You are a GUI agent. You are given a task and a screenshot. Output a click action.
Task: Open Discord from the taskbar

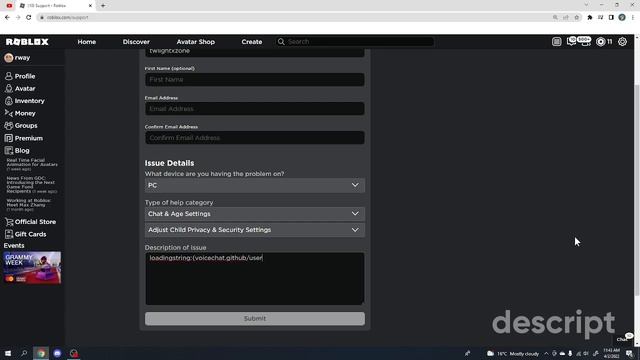pos(57,353)
